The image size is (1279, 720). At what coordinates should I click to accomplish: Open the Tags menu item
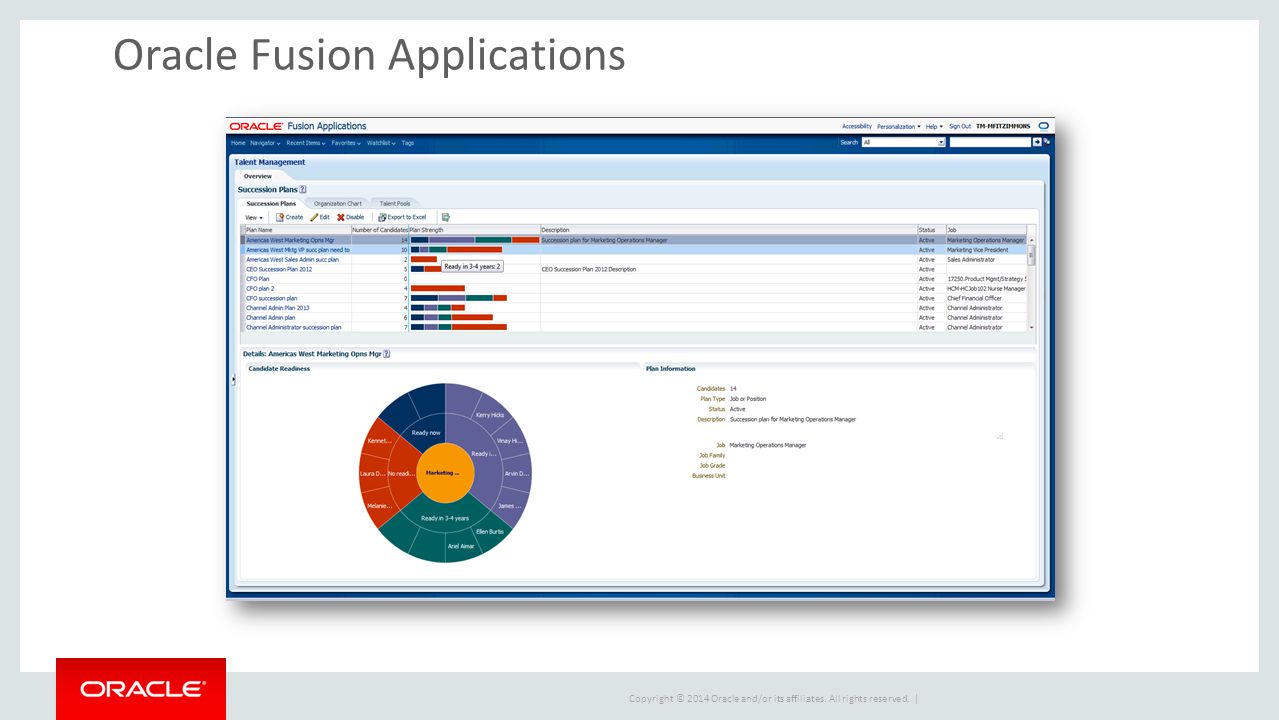point(408,143)
